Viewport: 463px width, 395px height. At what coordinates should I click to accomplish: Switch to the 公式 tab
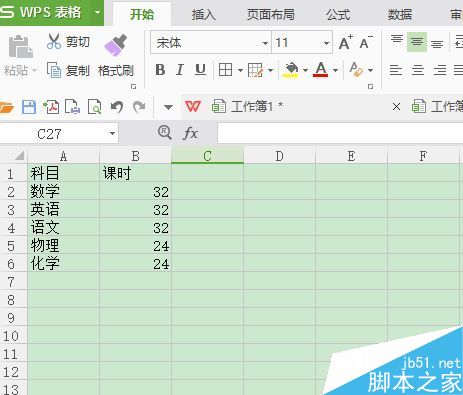pyautogui.click(x=338, y=15)
